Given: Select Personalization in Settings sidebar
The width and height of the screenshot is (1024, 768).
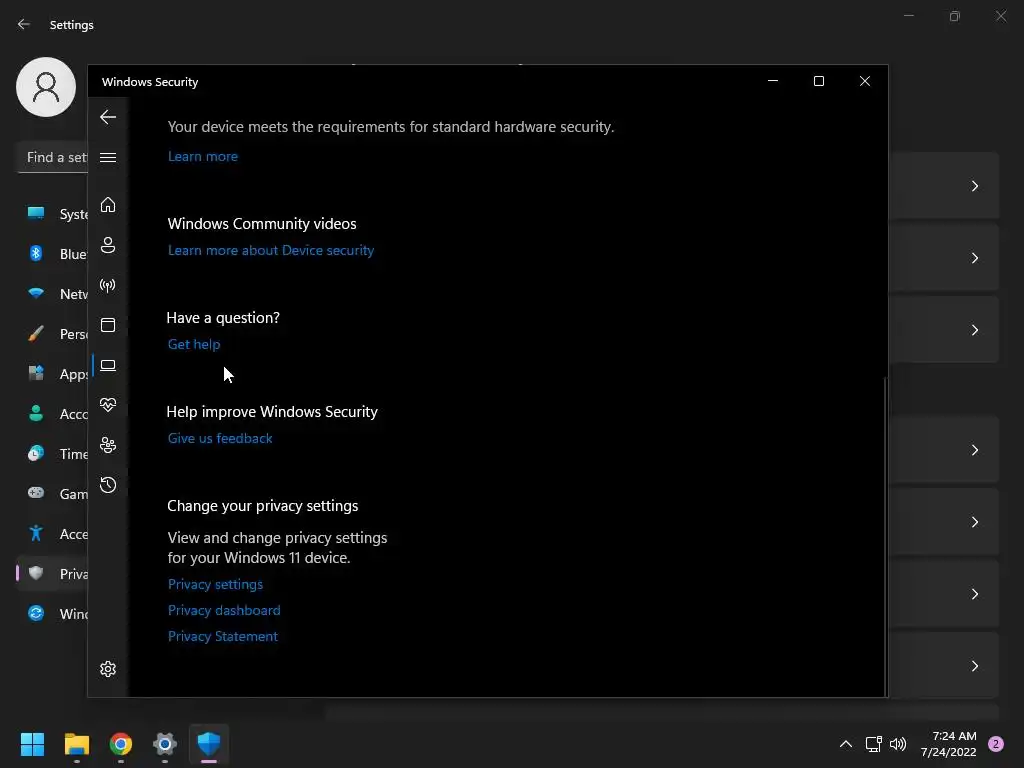Looking at the screenshot, I should [x=53, y=334].
